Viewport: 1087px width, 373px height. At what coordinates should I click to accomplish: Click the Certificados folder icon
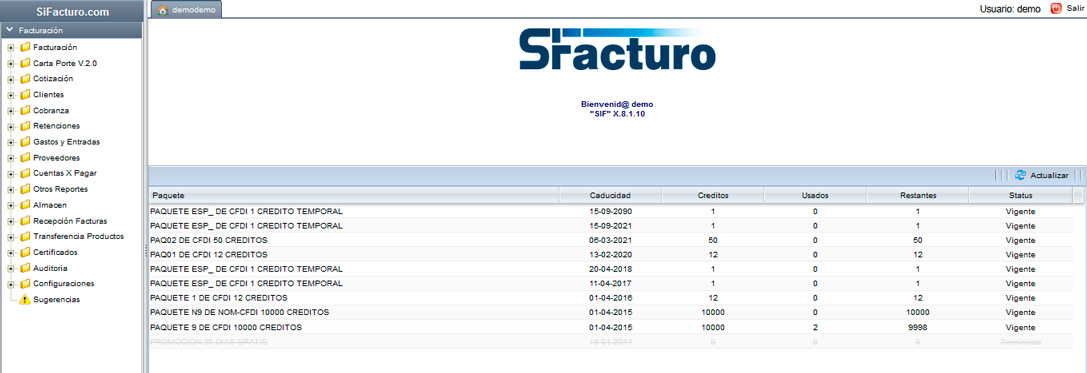[26, 252]
